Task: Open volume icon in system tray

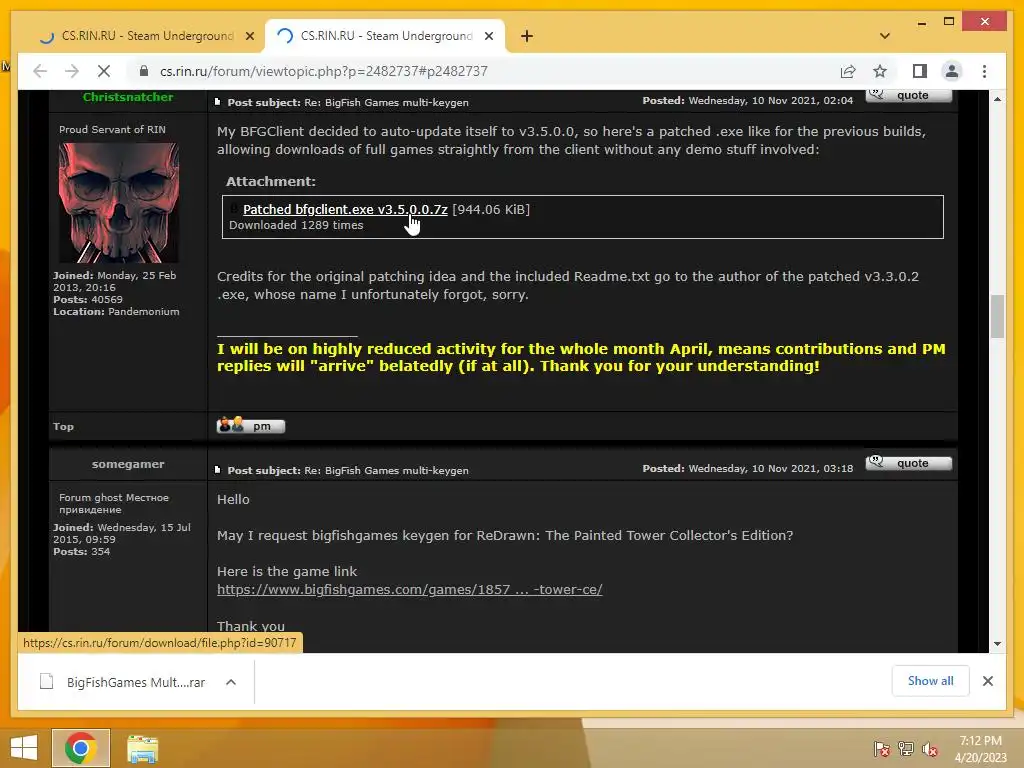Action: [x=929, y=749]
